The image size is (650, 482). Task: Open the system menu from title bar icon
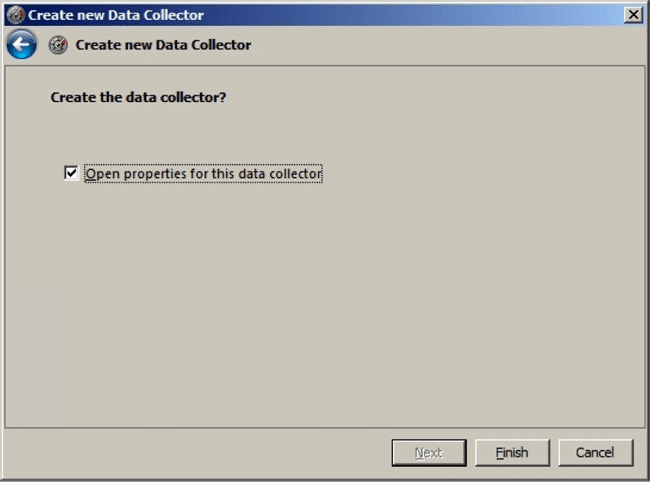coord(16,15)
